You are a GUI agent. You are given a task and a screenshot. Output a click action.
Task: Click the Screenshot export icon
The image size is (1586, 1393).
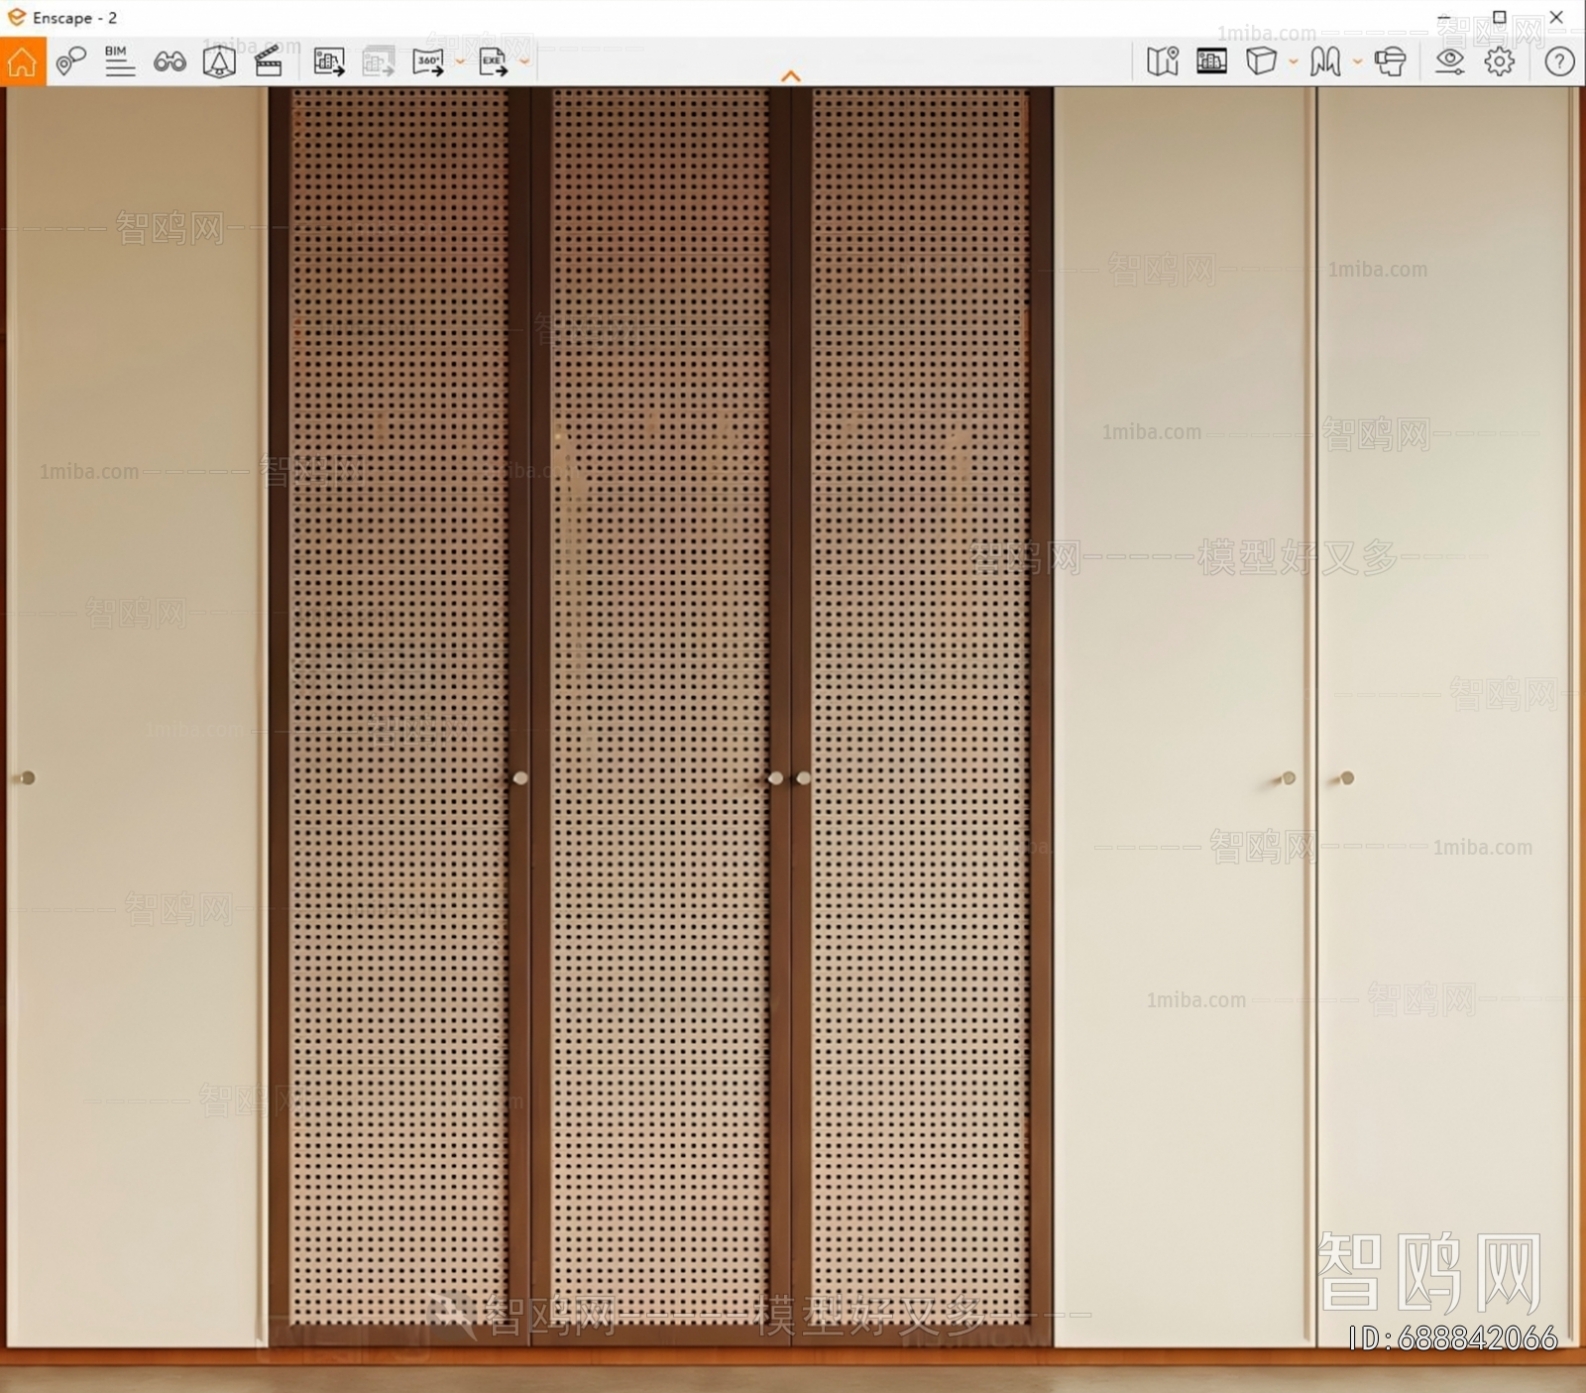(329, 62)
